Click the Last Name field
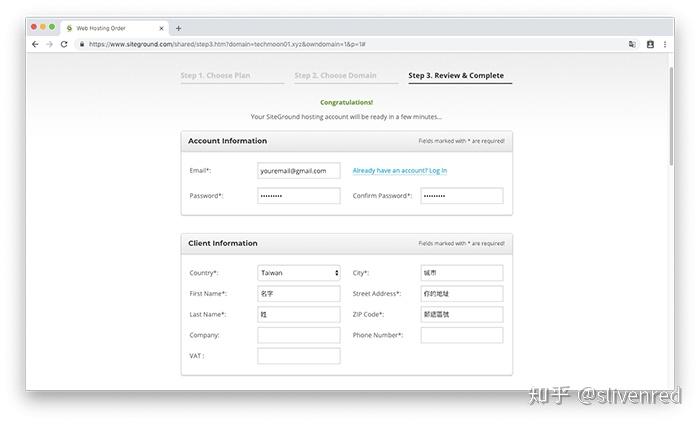 tap(299, 314)
